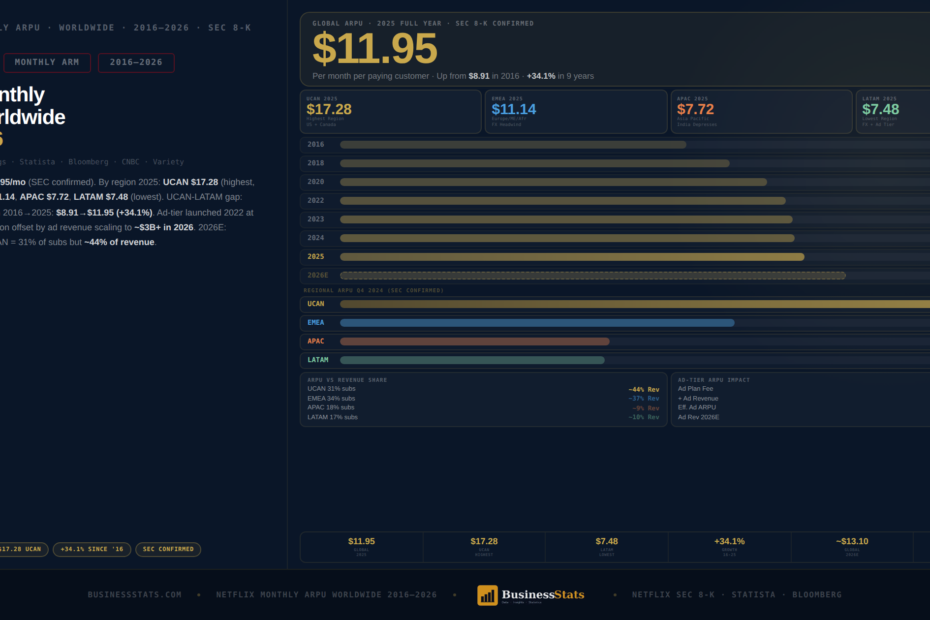
Task: Open the APAC 2025 $7.72 card
Action: pos(762,112)
